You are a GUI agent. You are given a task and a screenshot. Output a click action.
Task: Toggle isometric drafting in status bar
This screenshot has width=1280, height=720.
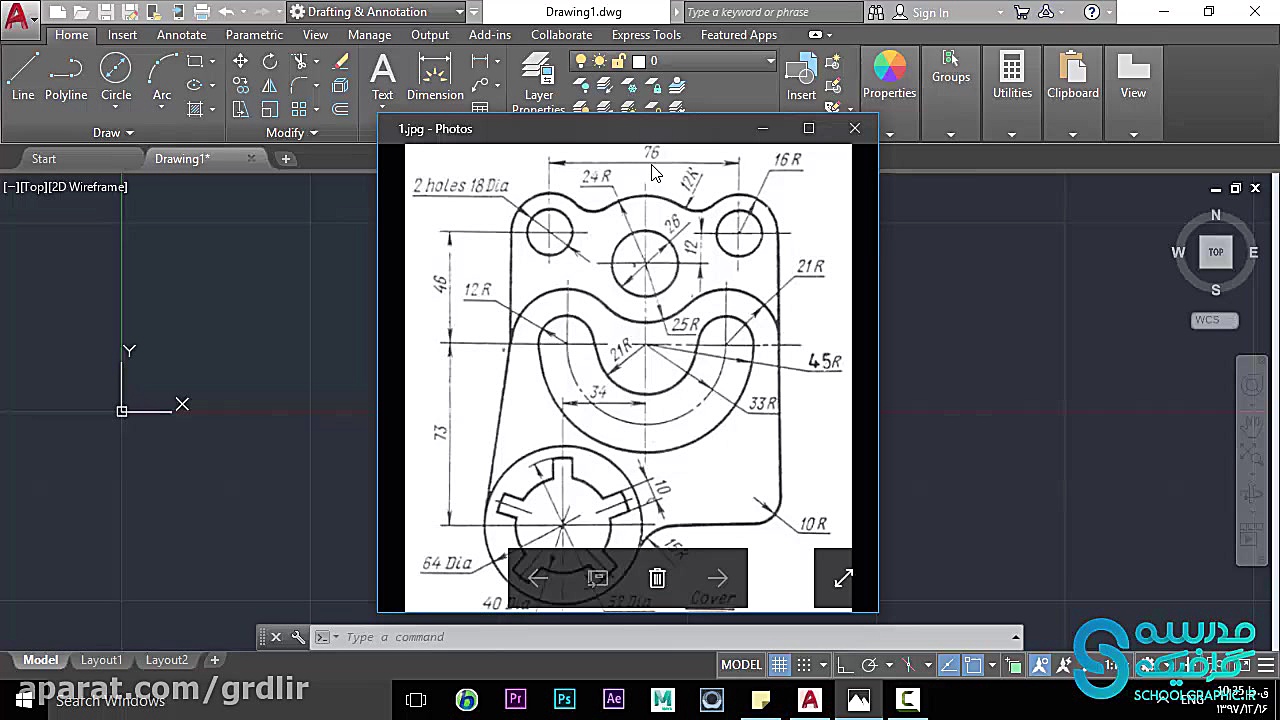point(908,665)
